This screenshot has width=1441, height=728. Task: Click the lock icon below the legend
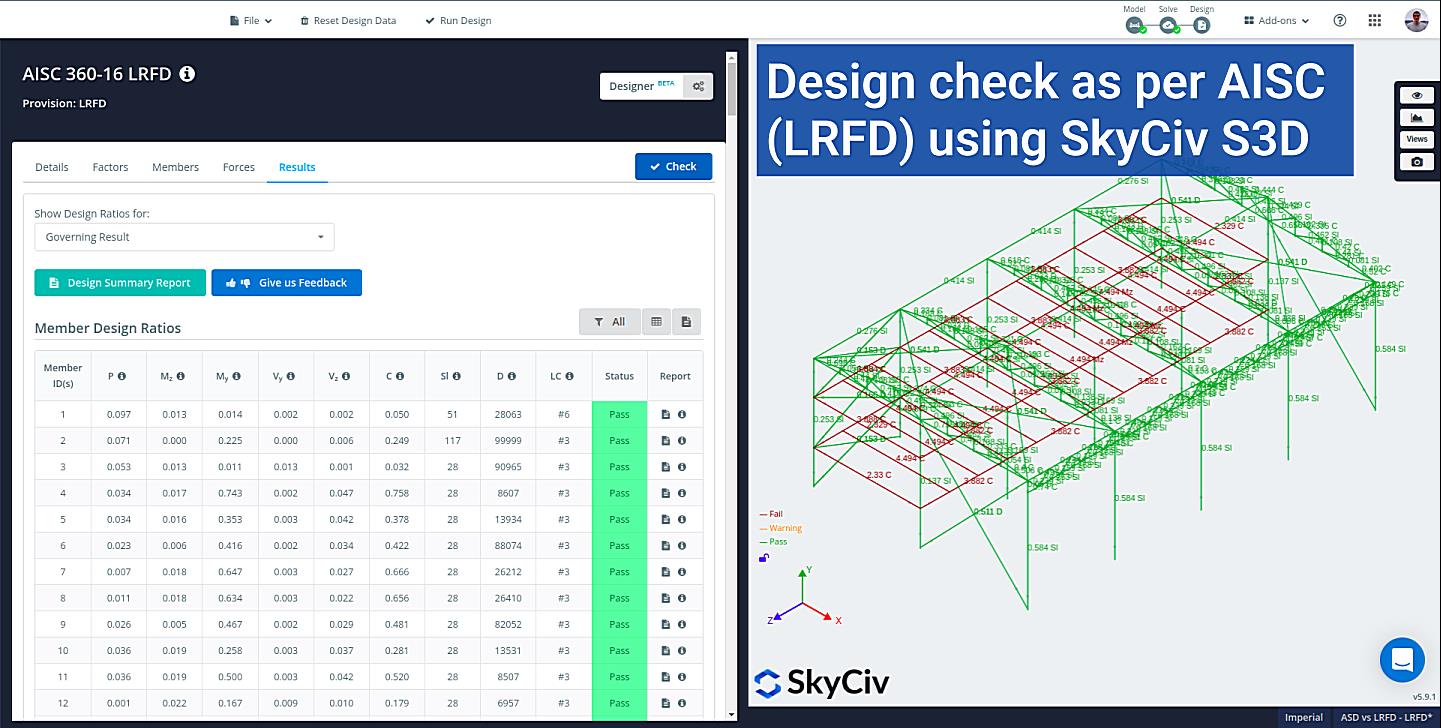coord(764,557)
